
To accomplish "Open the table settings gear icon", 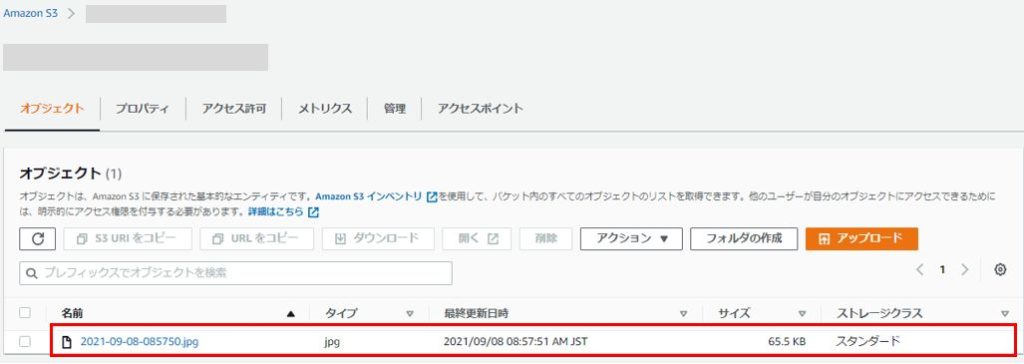I will (1000, 270).
